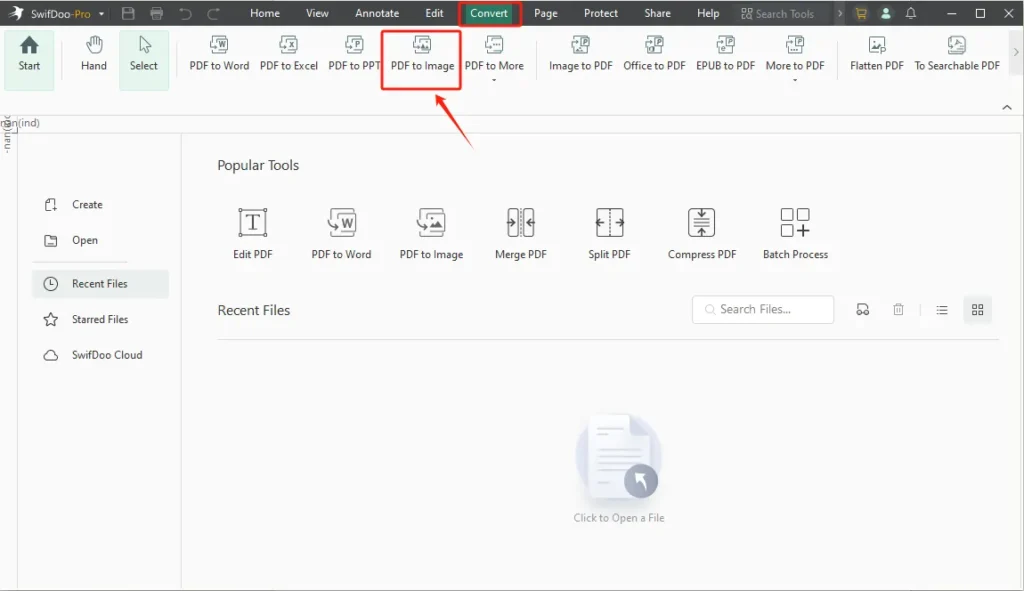Start the Compress PDF tool

(x=701, y=230)
